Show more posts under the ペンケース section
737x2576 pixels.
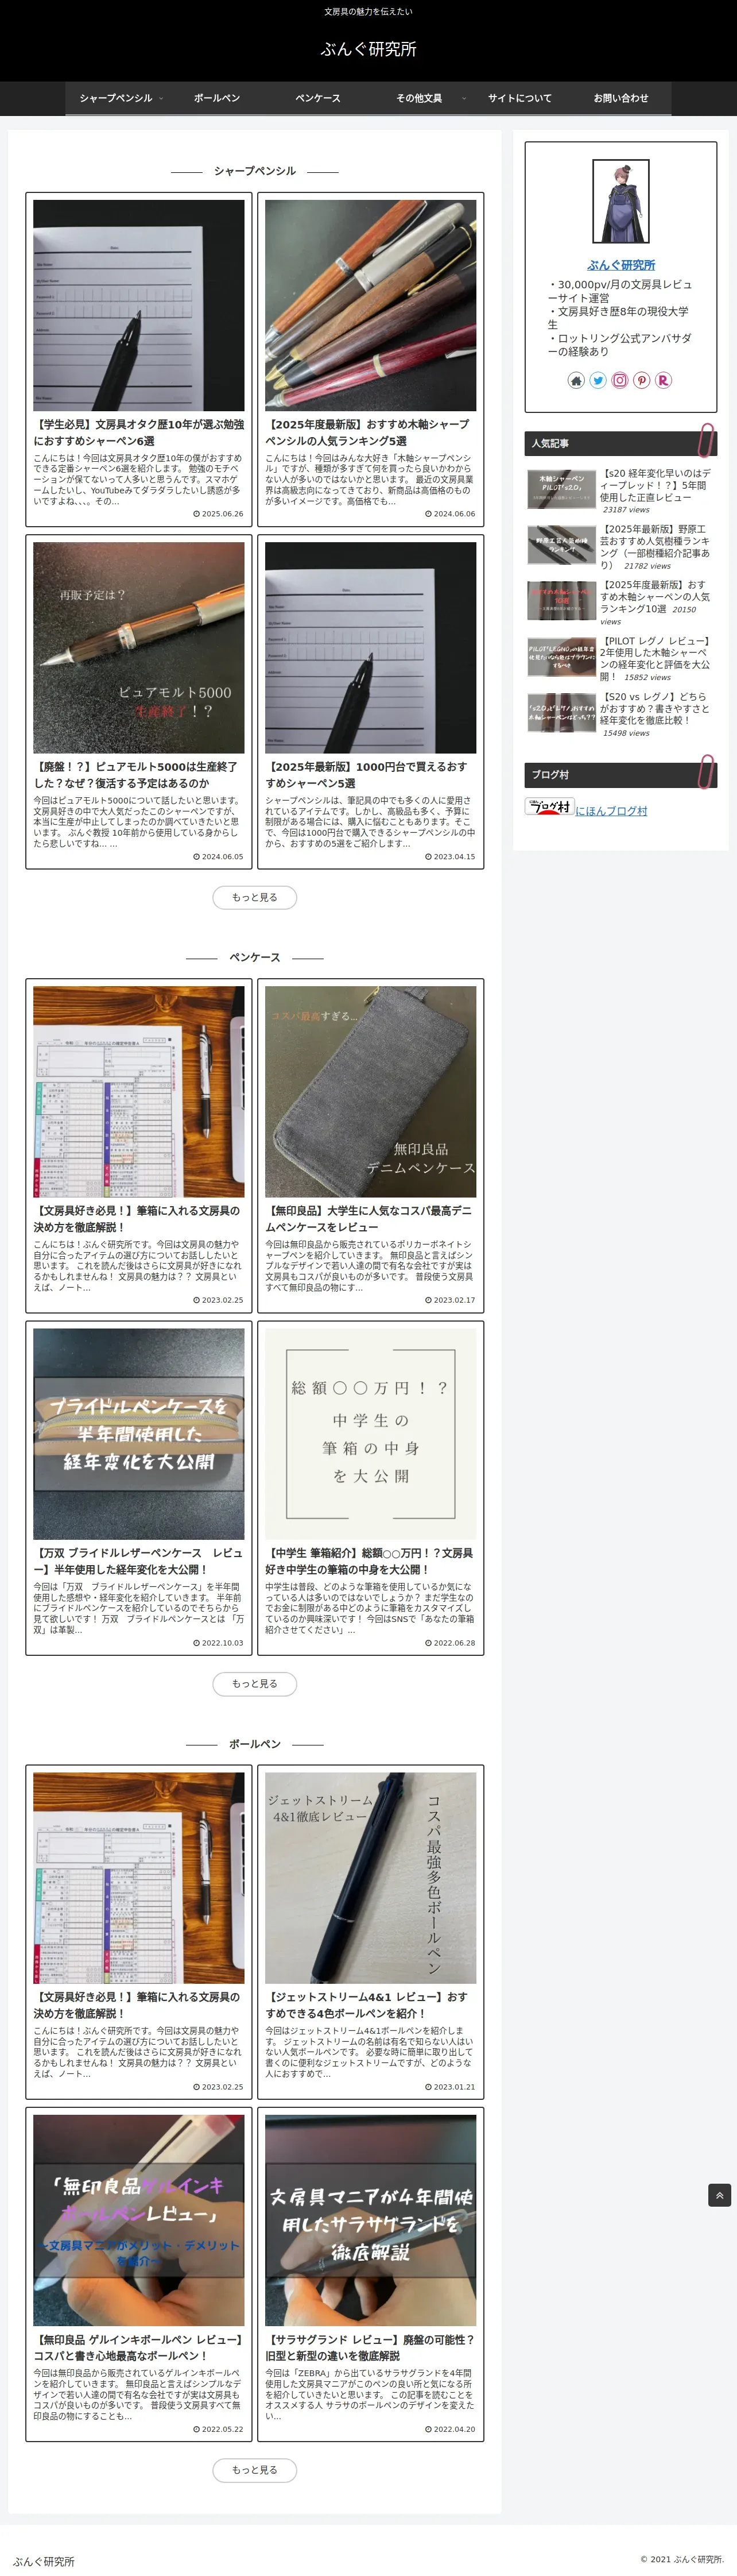pyautogui.click(x=255, y=1684)
